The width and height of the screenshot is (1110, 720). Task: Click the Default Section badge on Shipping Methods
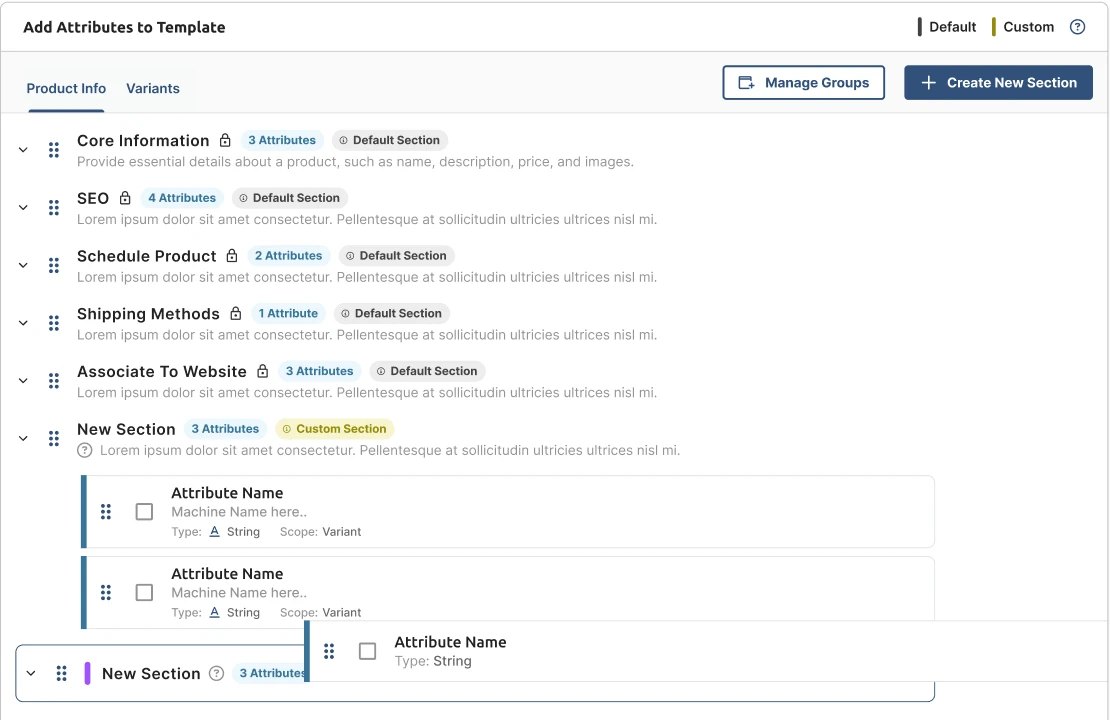tap(391, 313)
